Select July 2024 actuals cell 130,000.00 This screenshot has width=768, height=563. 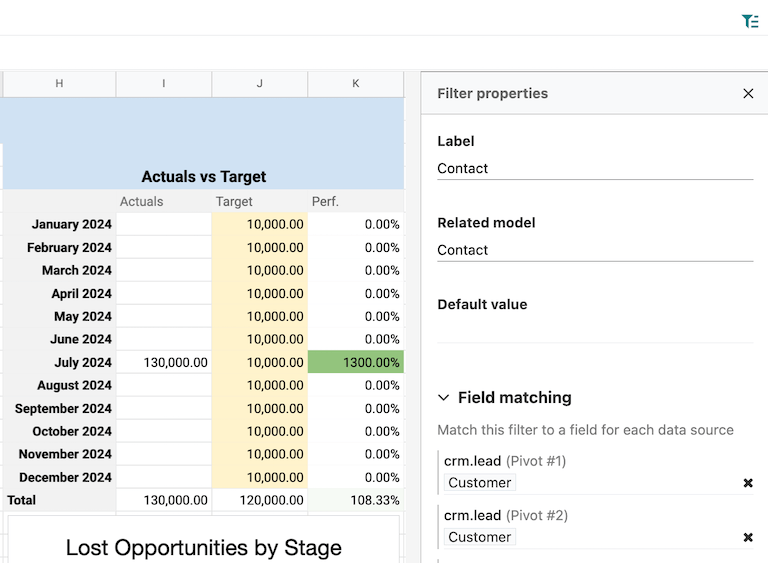(x=164, y=362)
